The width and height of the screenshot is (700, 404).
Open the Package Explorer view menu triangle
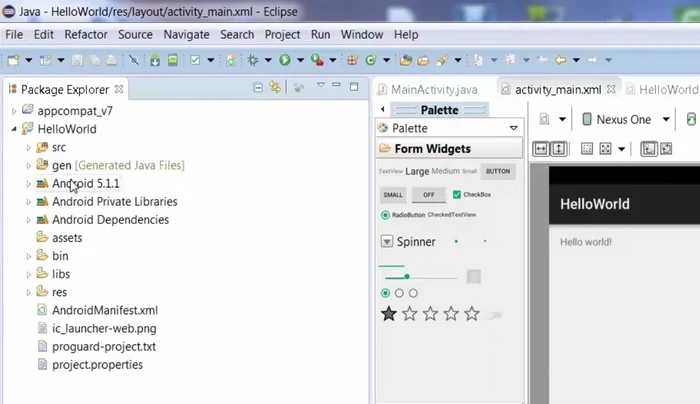[321, 84]
